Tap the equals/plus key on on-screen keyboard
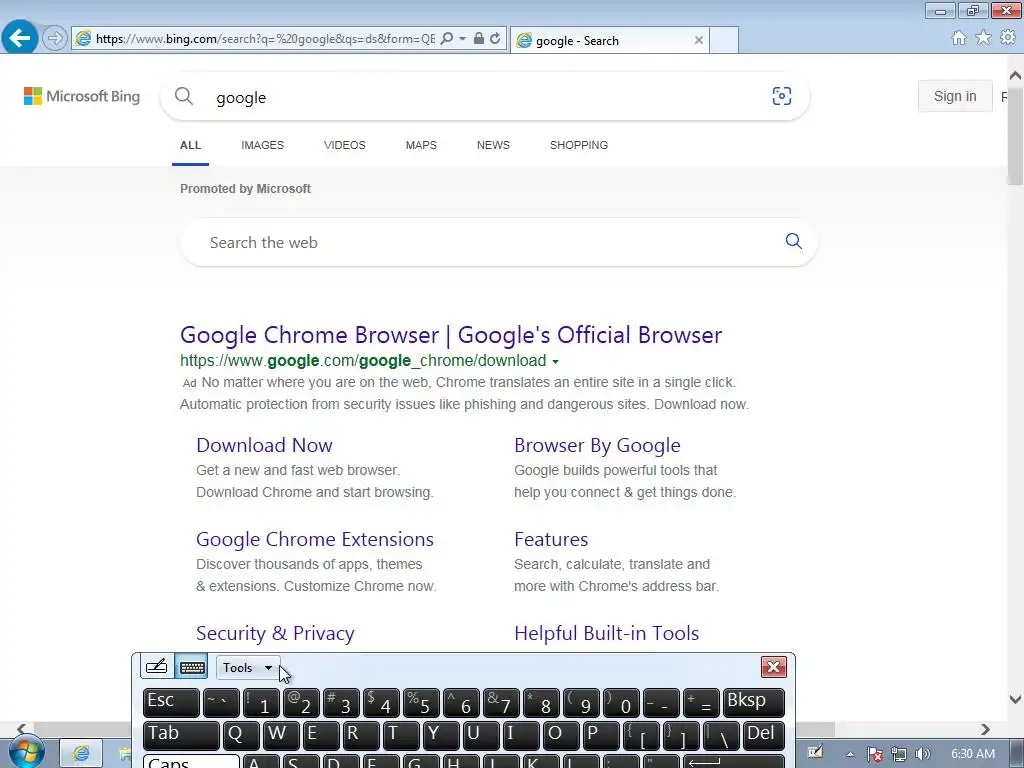The width and height of the screenshot is (1024, 768). pos(701,703)
